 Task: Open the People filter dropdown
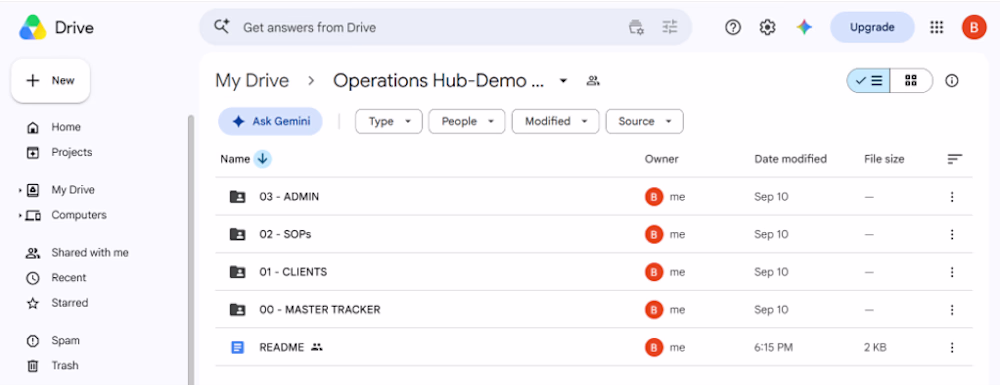[x=467, y=121]
